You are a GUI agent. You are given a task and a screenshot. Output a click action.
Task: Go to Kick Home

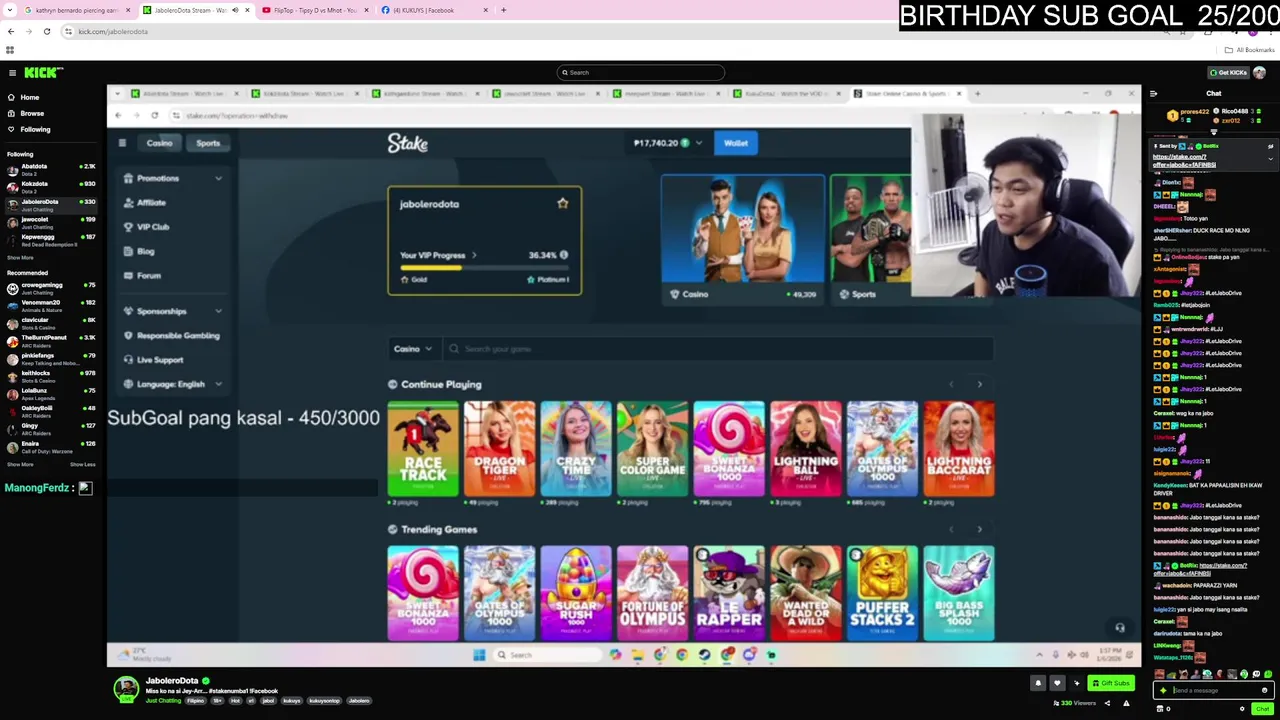[x=24, y=97]
